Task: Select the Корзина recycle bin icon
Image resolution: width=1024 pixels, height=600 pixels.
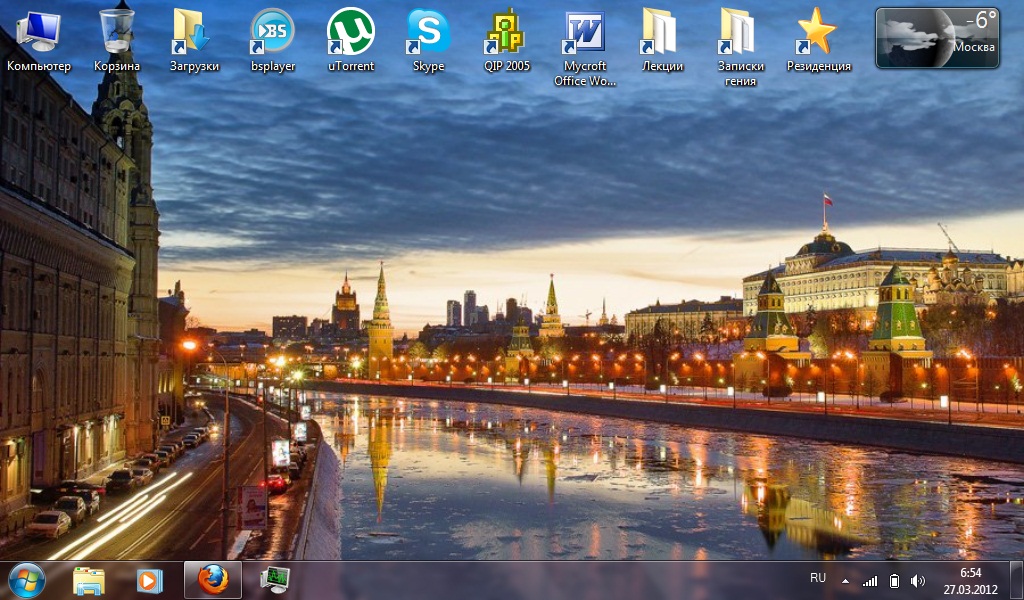Action: 117,33
